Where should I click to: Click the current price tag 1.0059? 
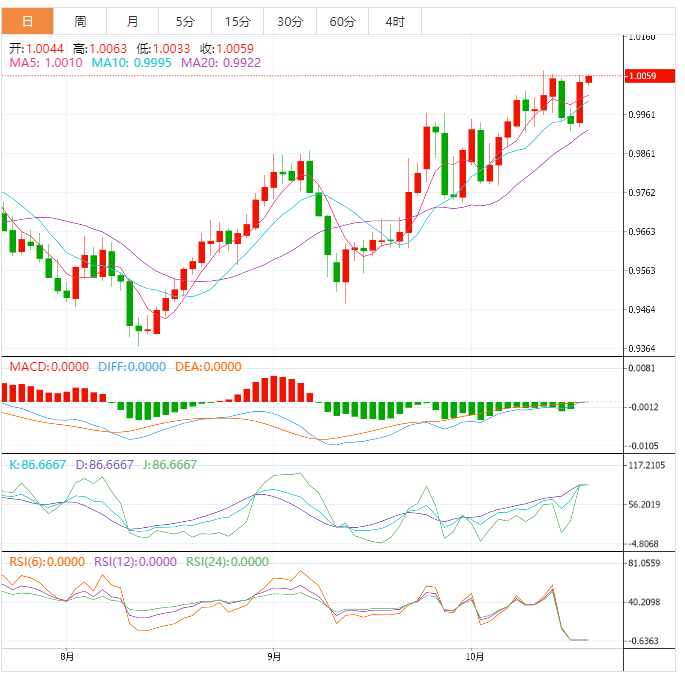pyautogui.click(x=641, y=76)
